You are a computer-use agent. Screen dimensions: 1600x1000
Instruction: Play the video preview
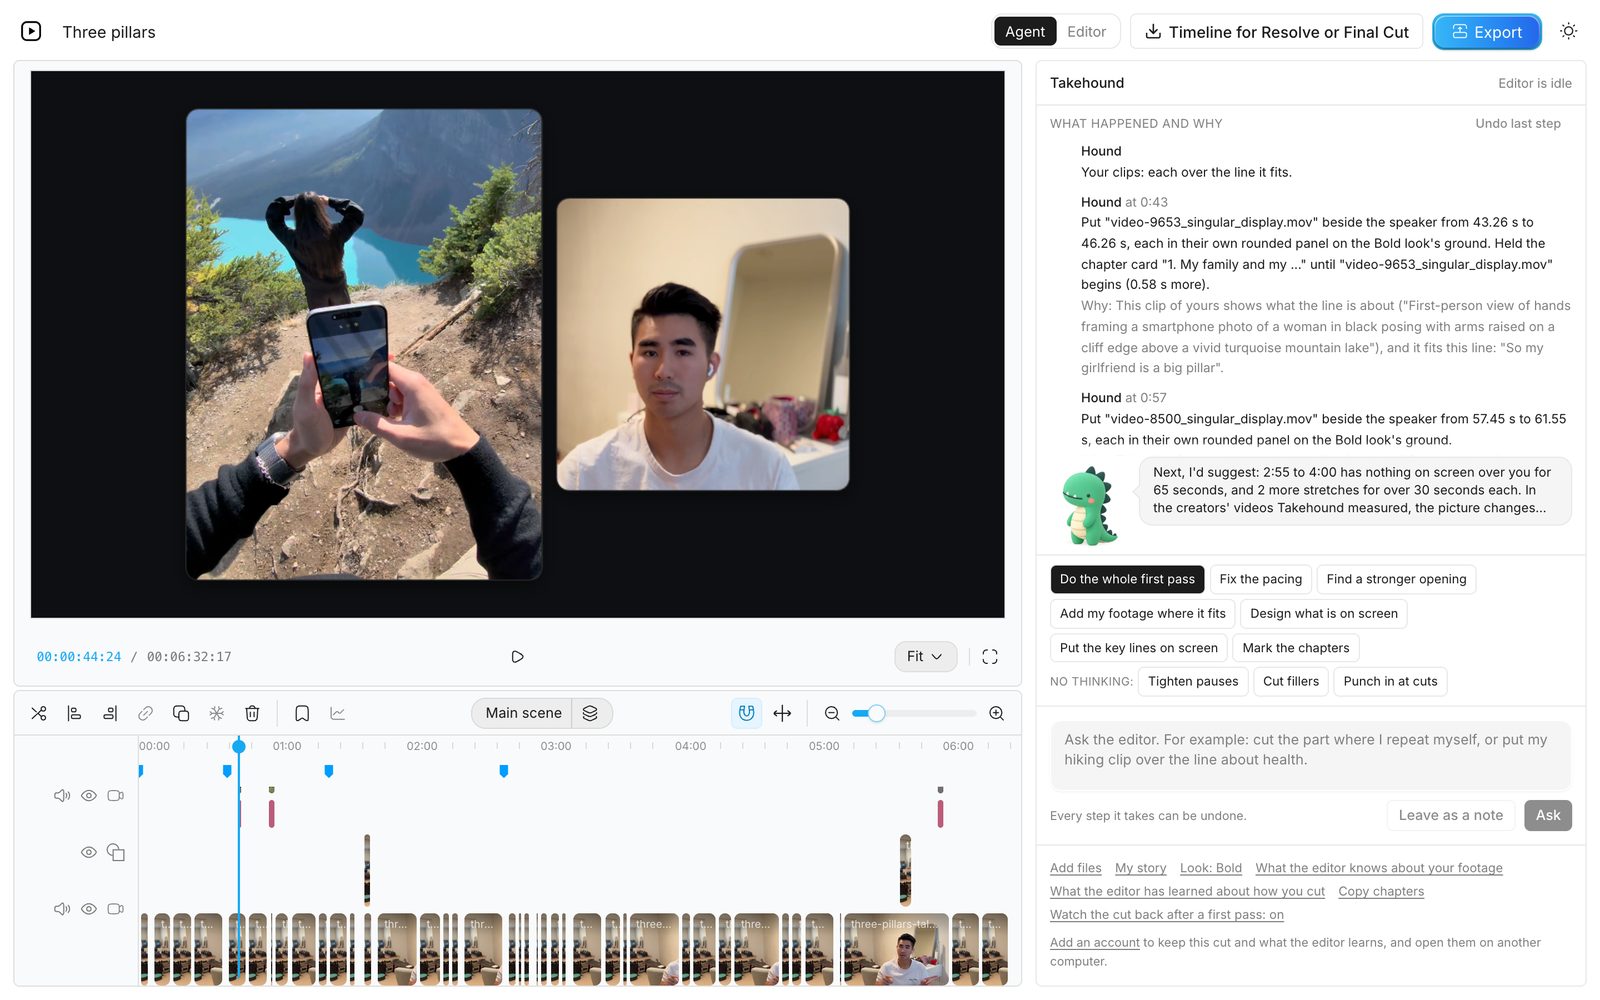[x=517, y=657]
